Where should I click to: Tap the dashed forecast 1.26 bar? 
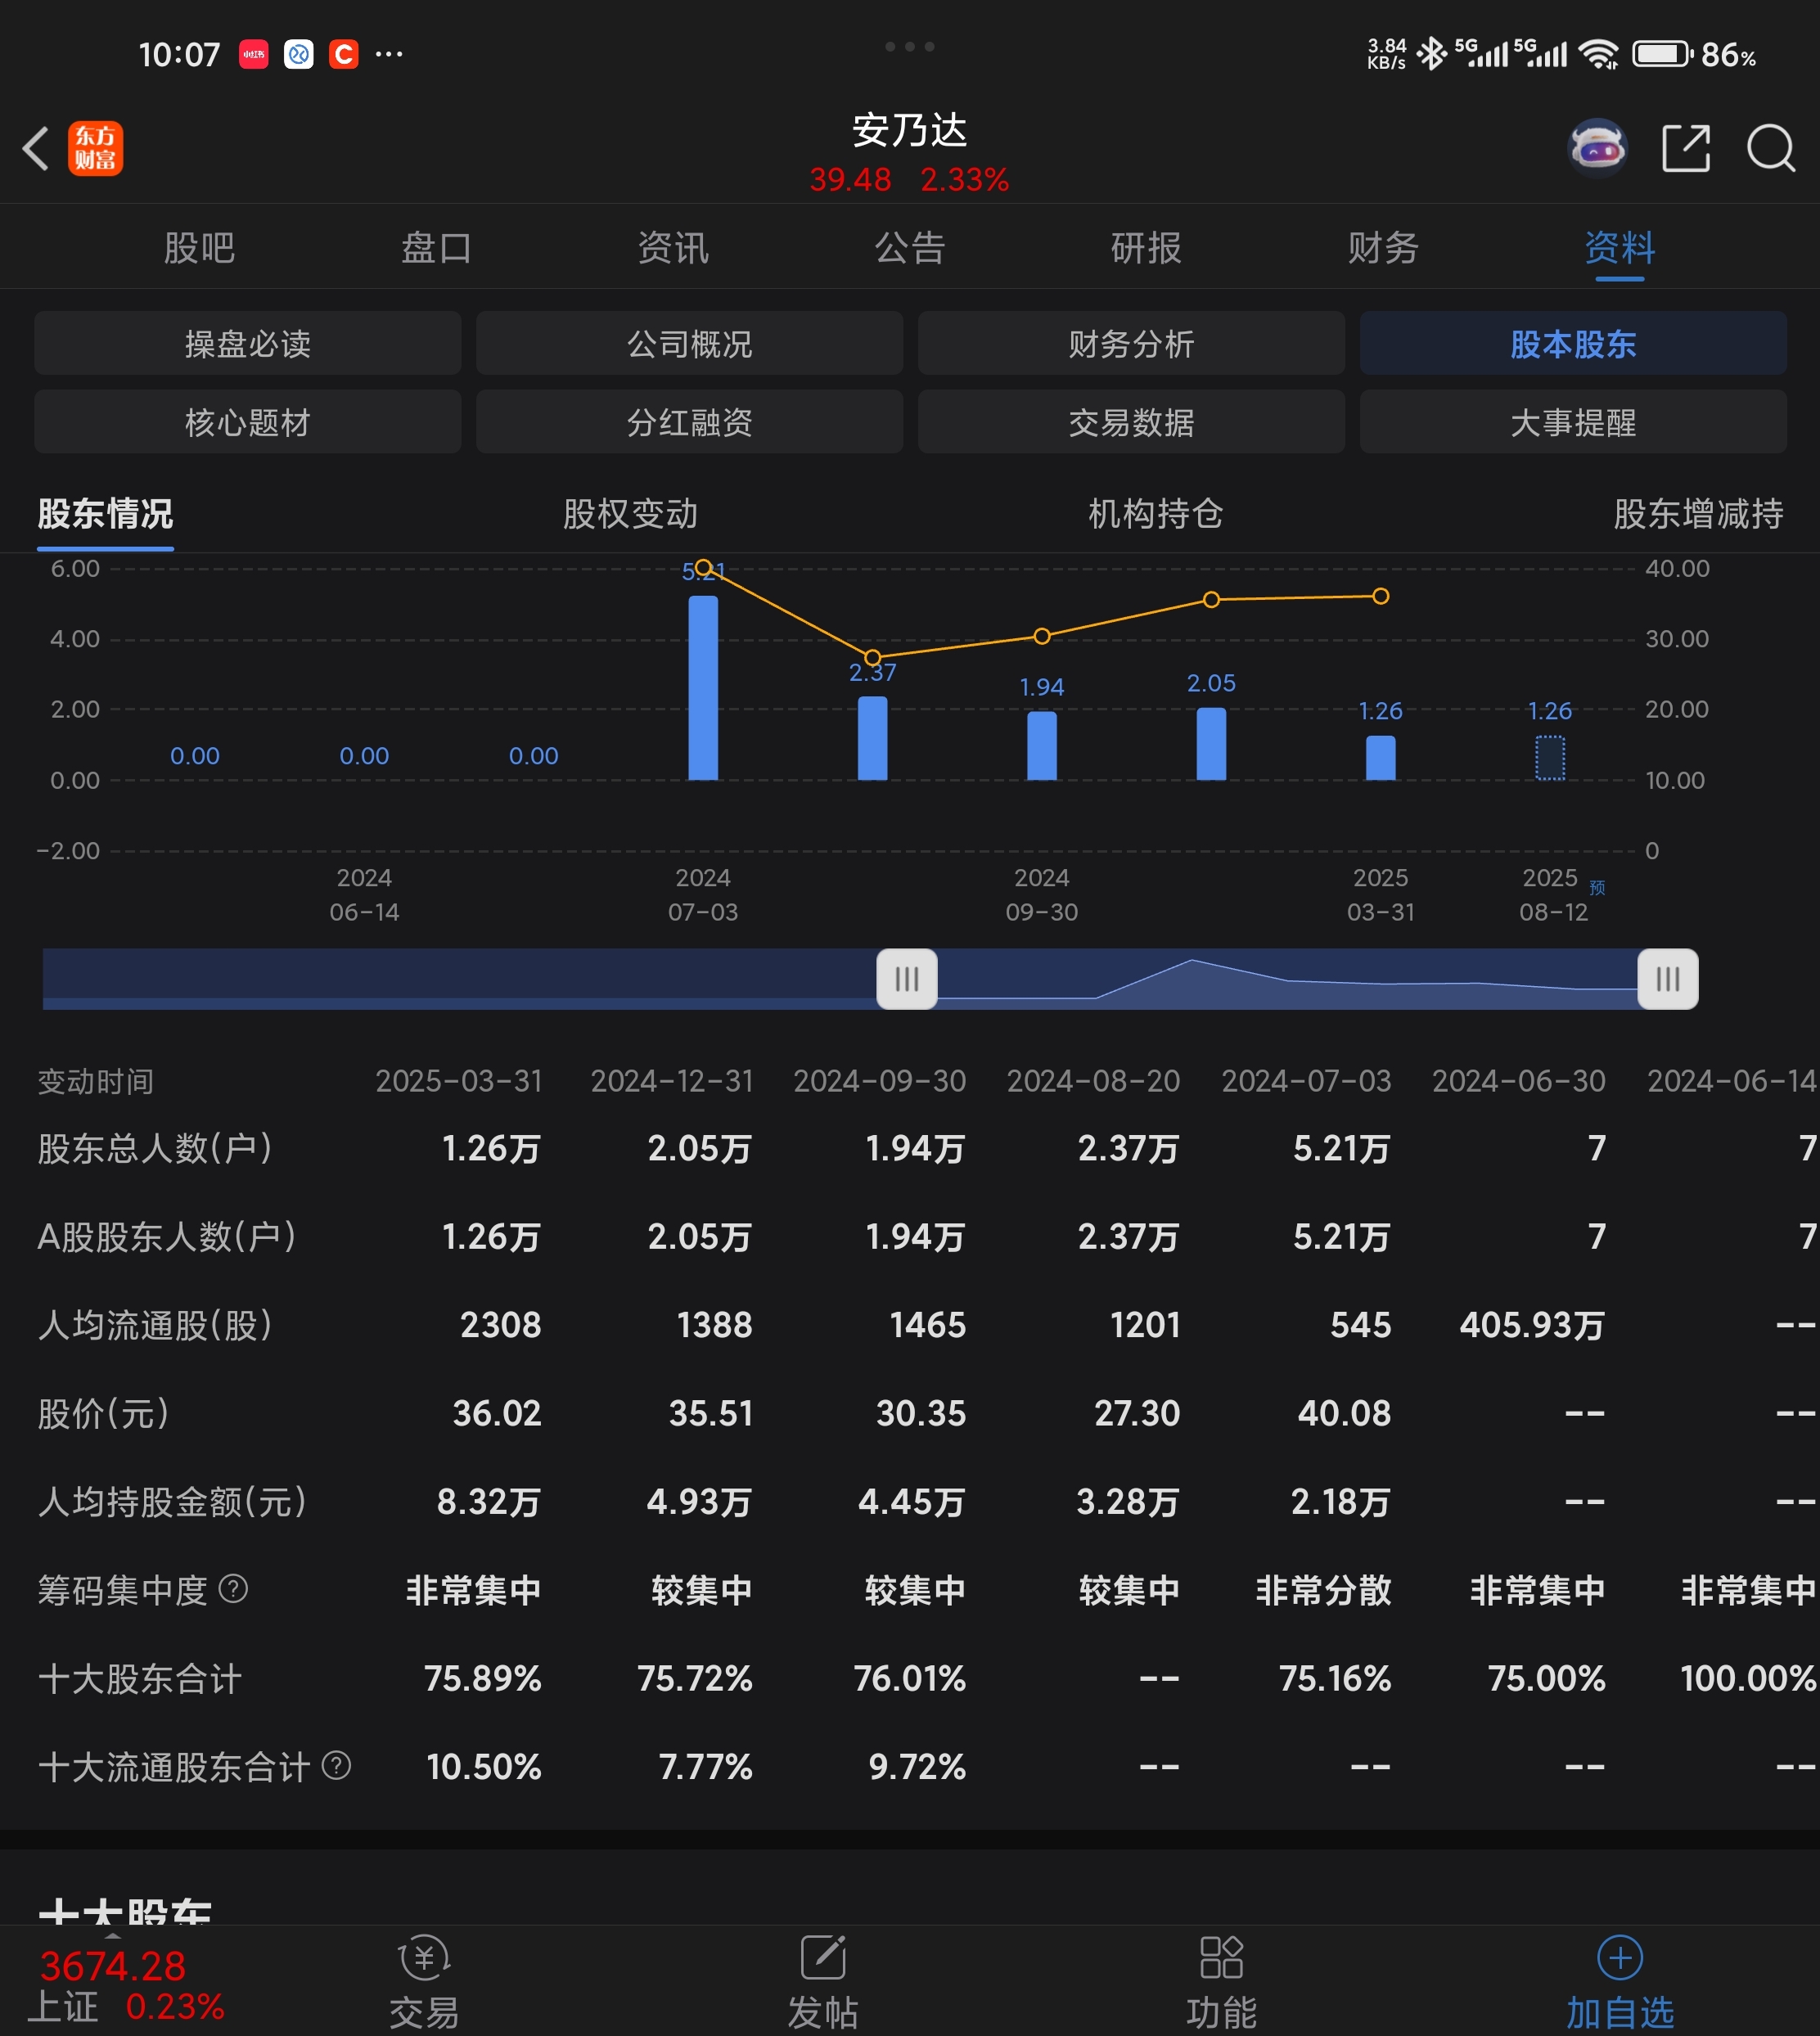coord(1550,758)
